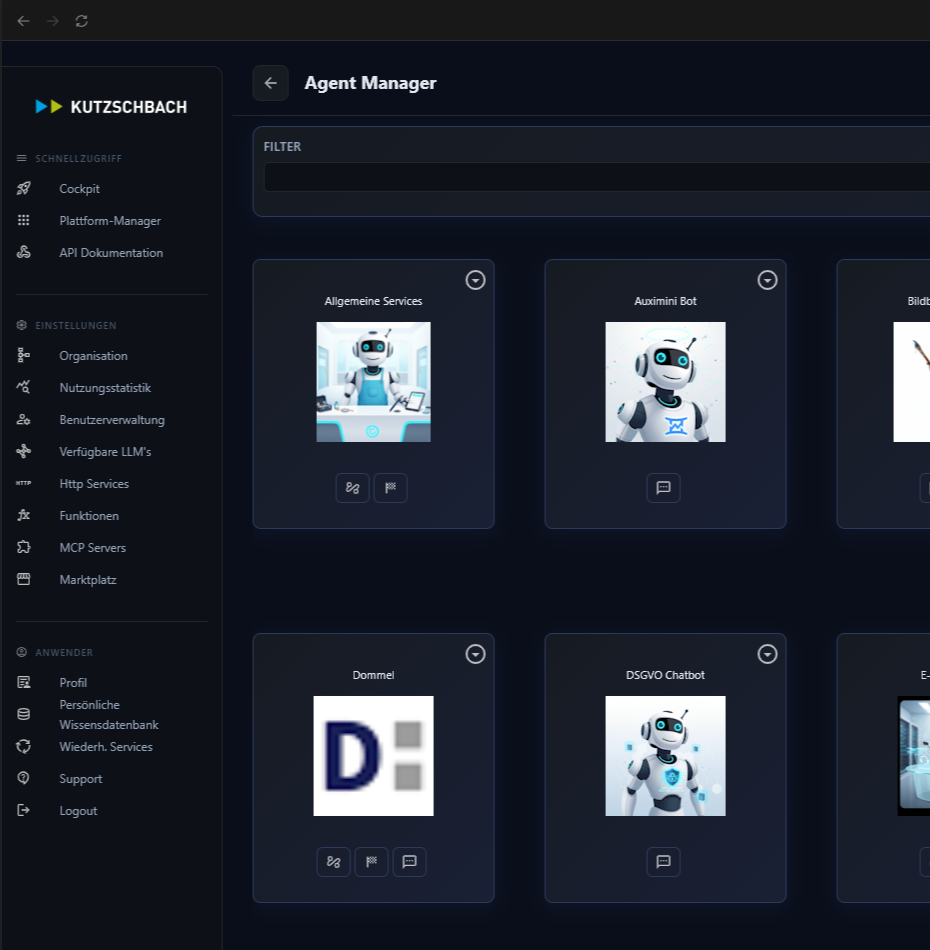Open Support link
The height and width of the screenshot is (950, 930).
click(81, 779)
